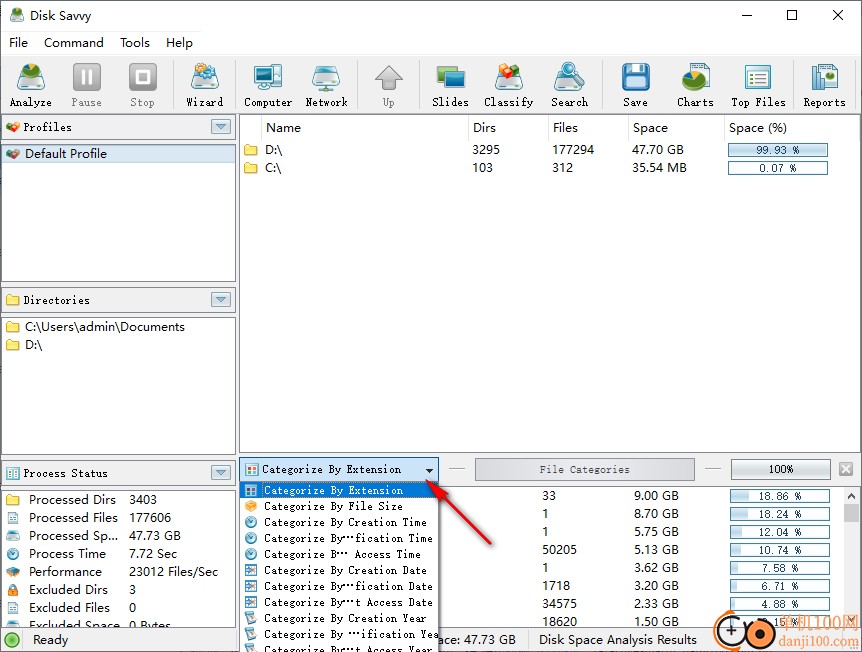
Task: Choose Categorize By File Size option
Action: click(339, 506)
